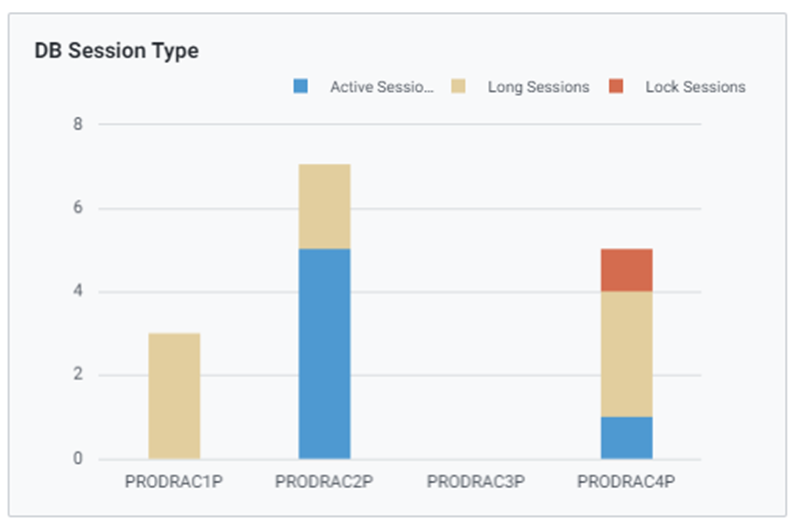
Task: Select the PRODRAC4P axis label
Action: point(626,482)
